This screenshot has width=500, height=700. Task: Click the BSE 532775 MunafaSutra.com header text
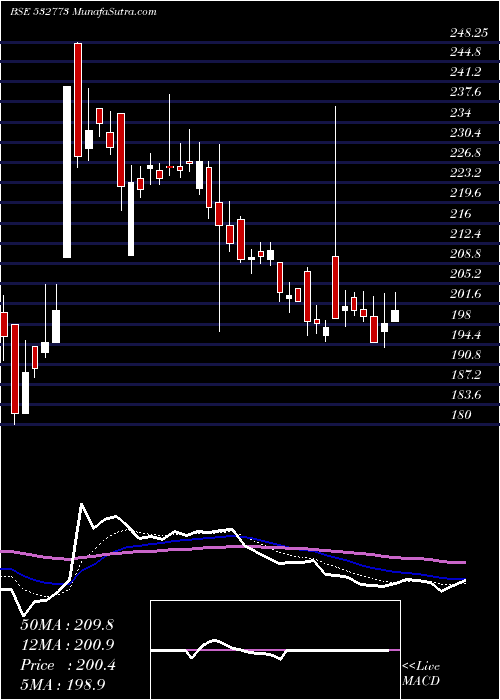pyautogui.click(x=83, y=12)
